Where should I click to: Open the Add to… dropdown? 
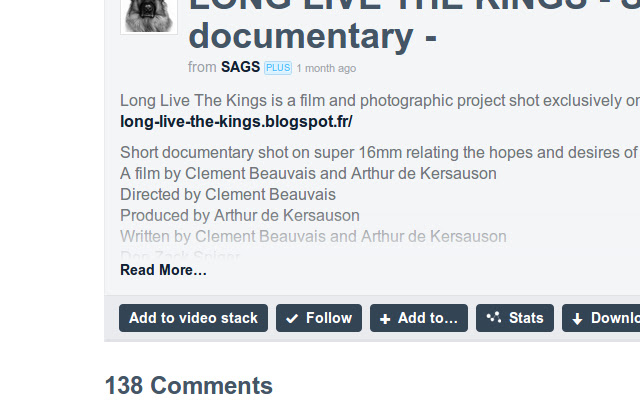(x=419, y=318)
